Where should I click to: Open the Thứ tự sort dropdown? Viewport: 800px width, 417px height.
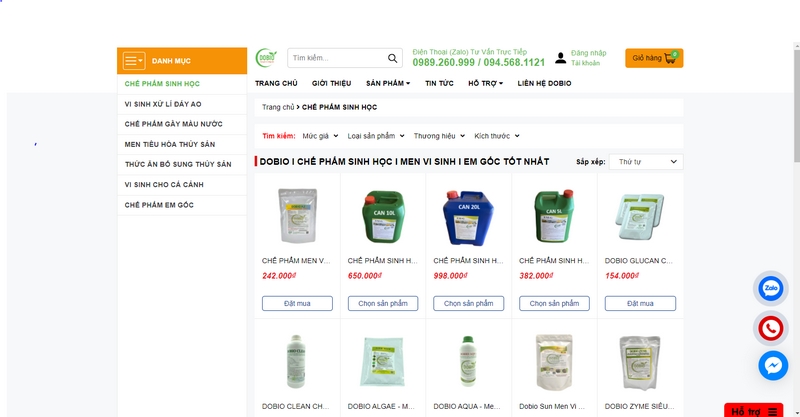pos(645,161)
